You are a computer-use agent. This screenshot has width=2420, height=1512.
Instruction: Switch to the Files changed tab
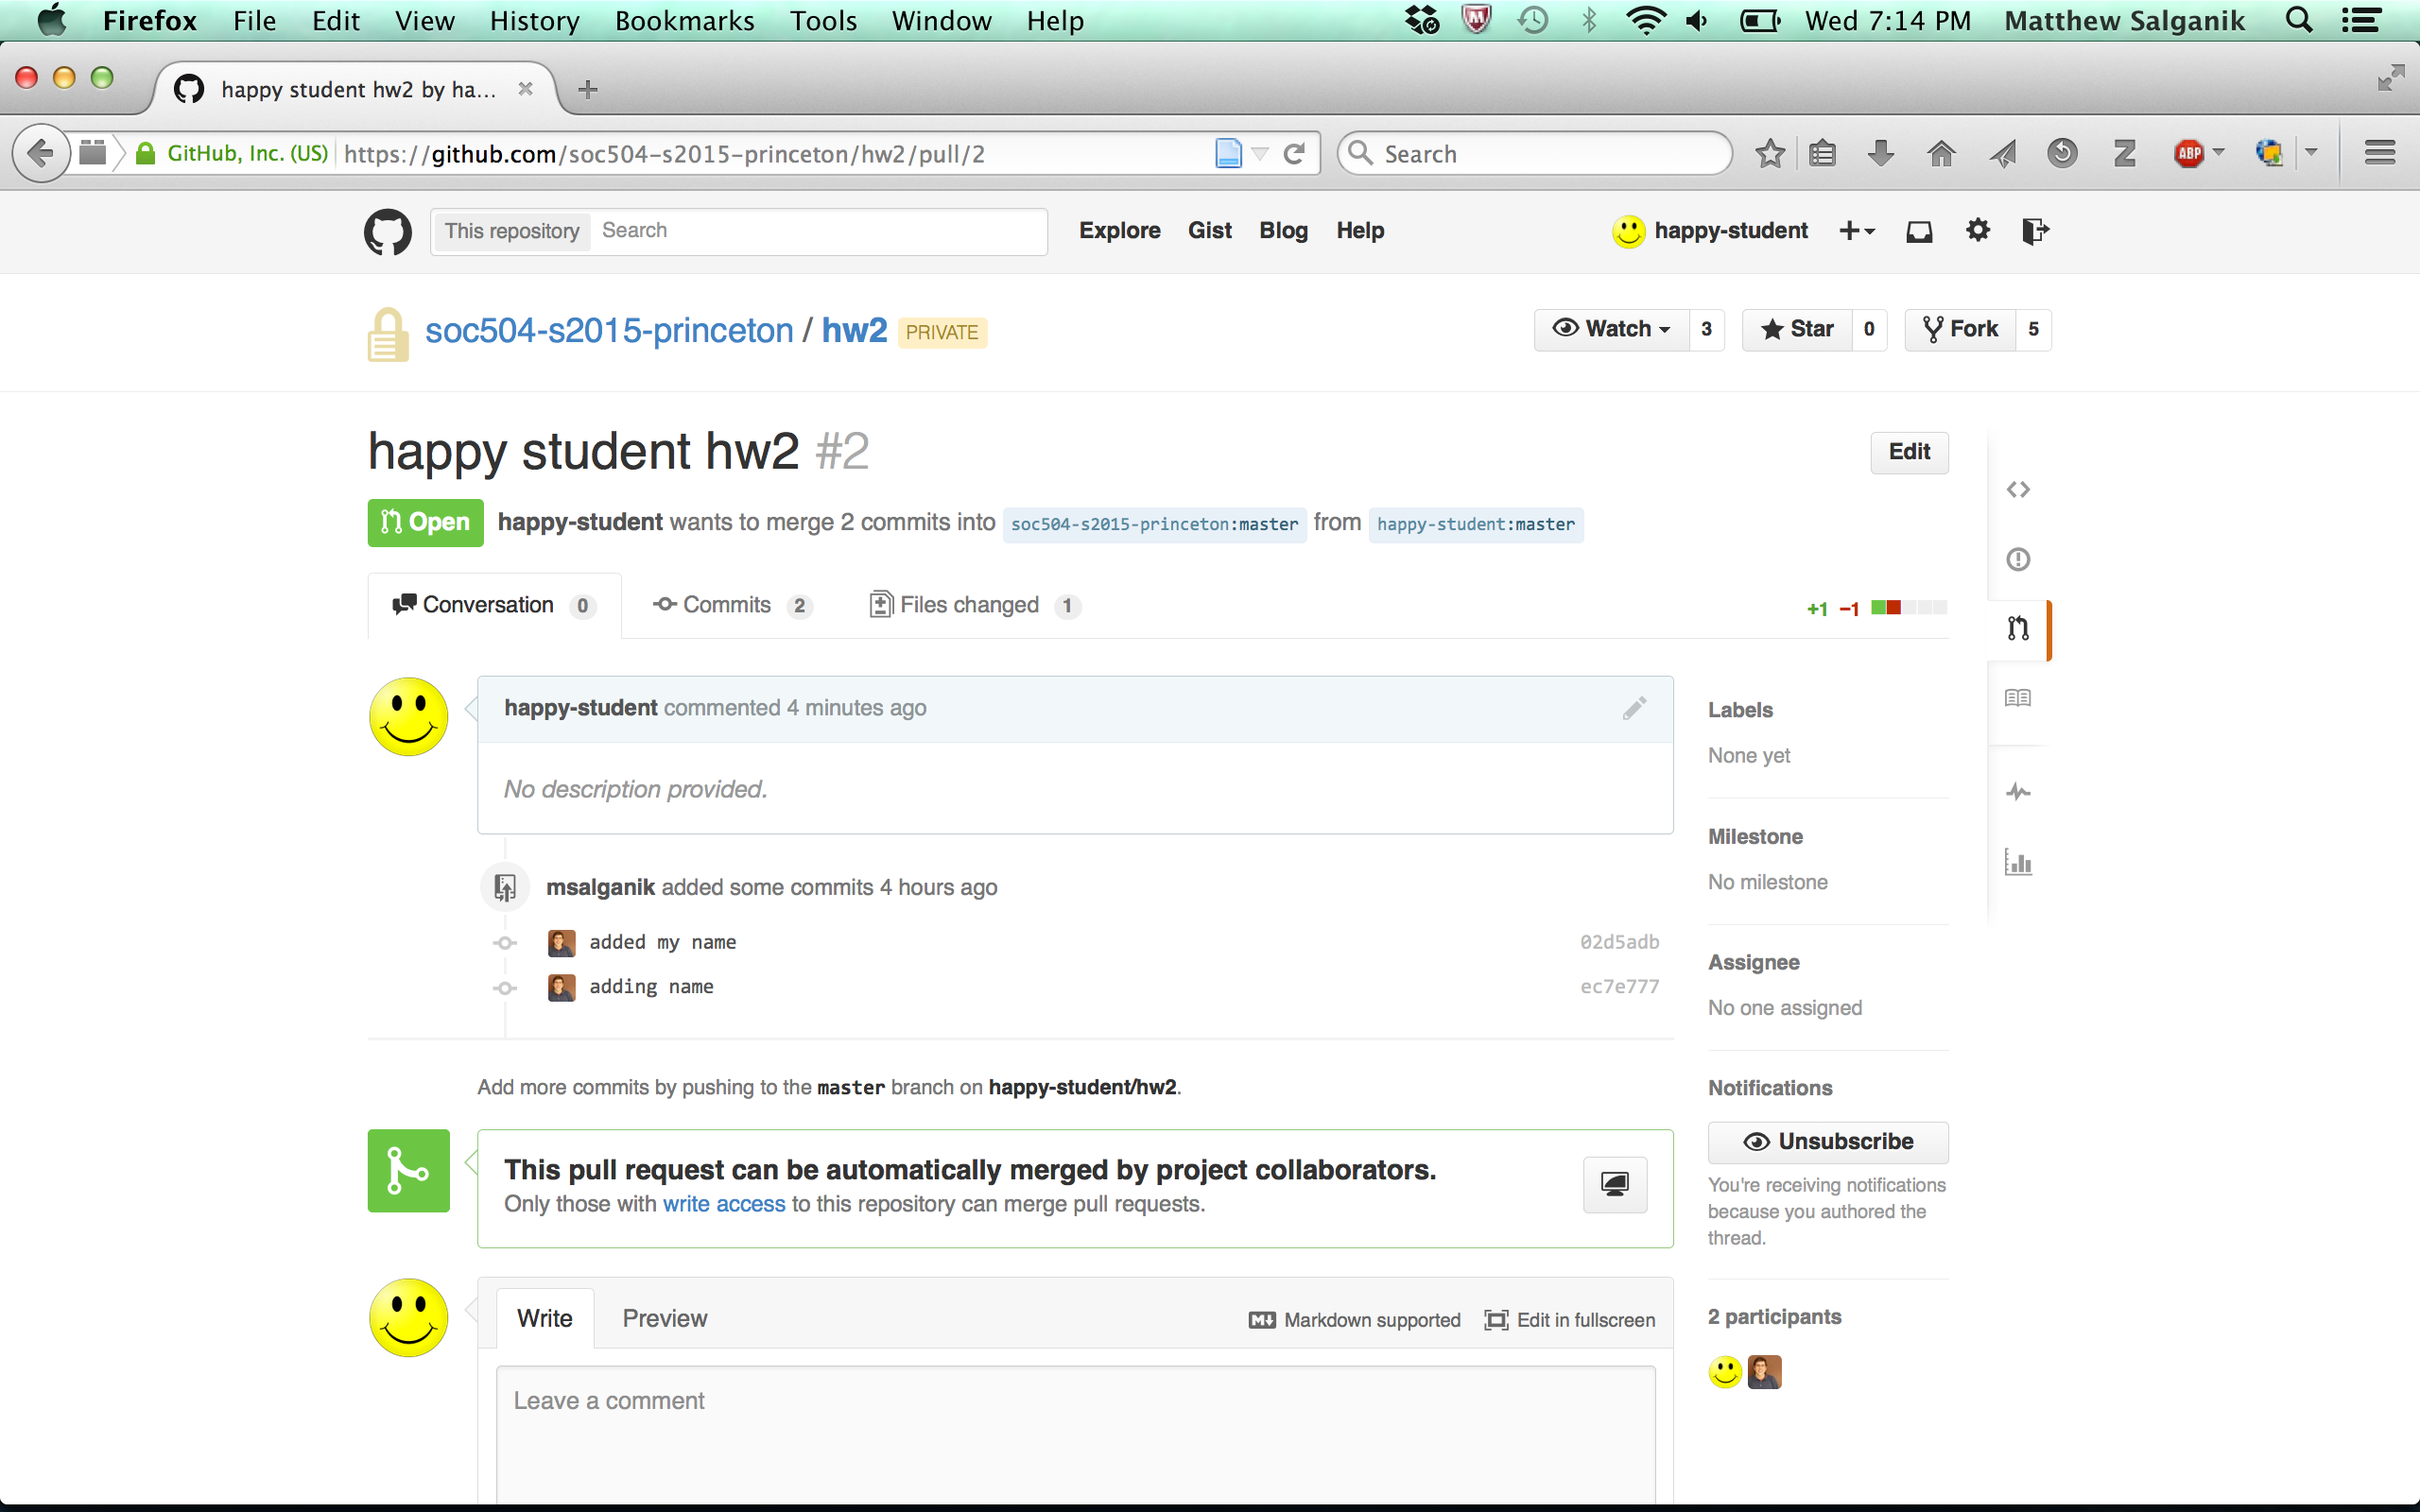(x=969, y=605)
